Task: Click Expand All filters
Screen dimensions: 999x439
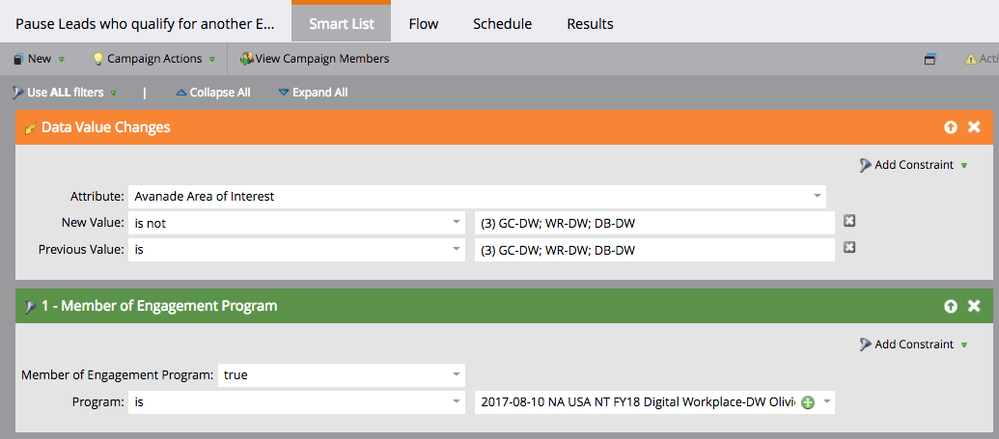Action: [x=313, y=92]
